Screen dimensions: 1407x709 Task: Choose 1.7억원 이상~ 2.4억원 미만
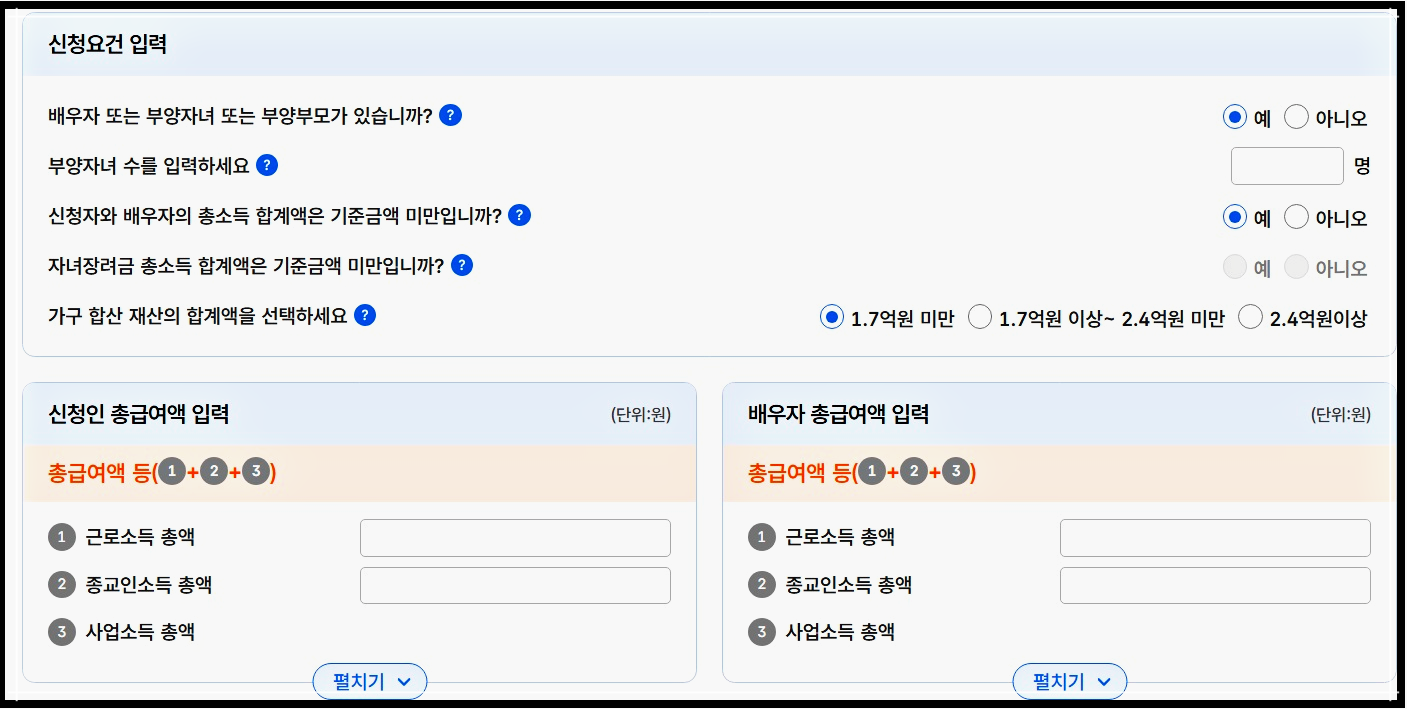980,316
